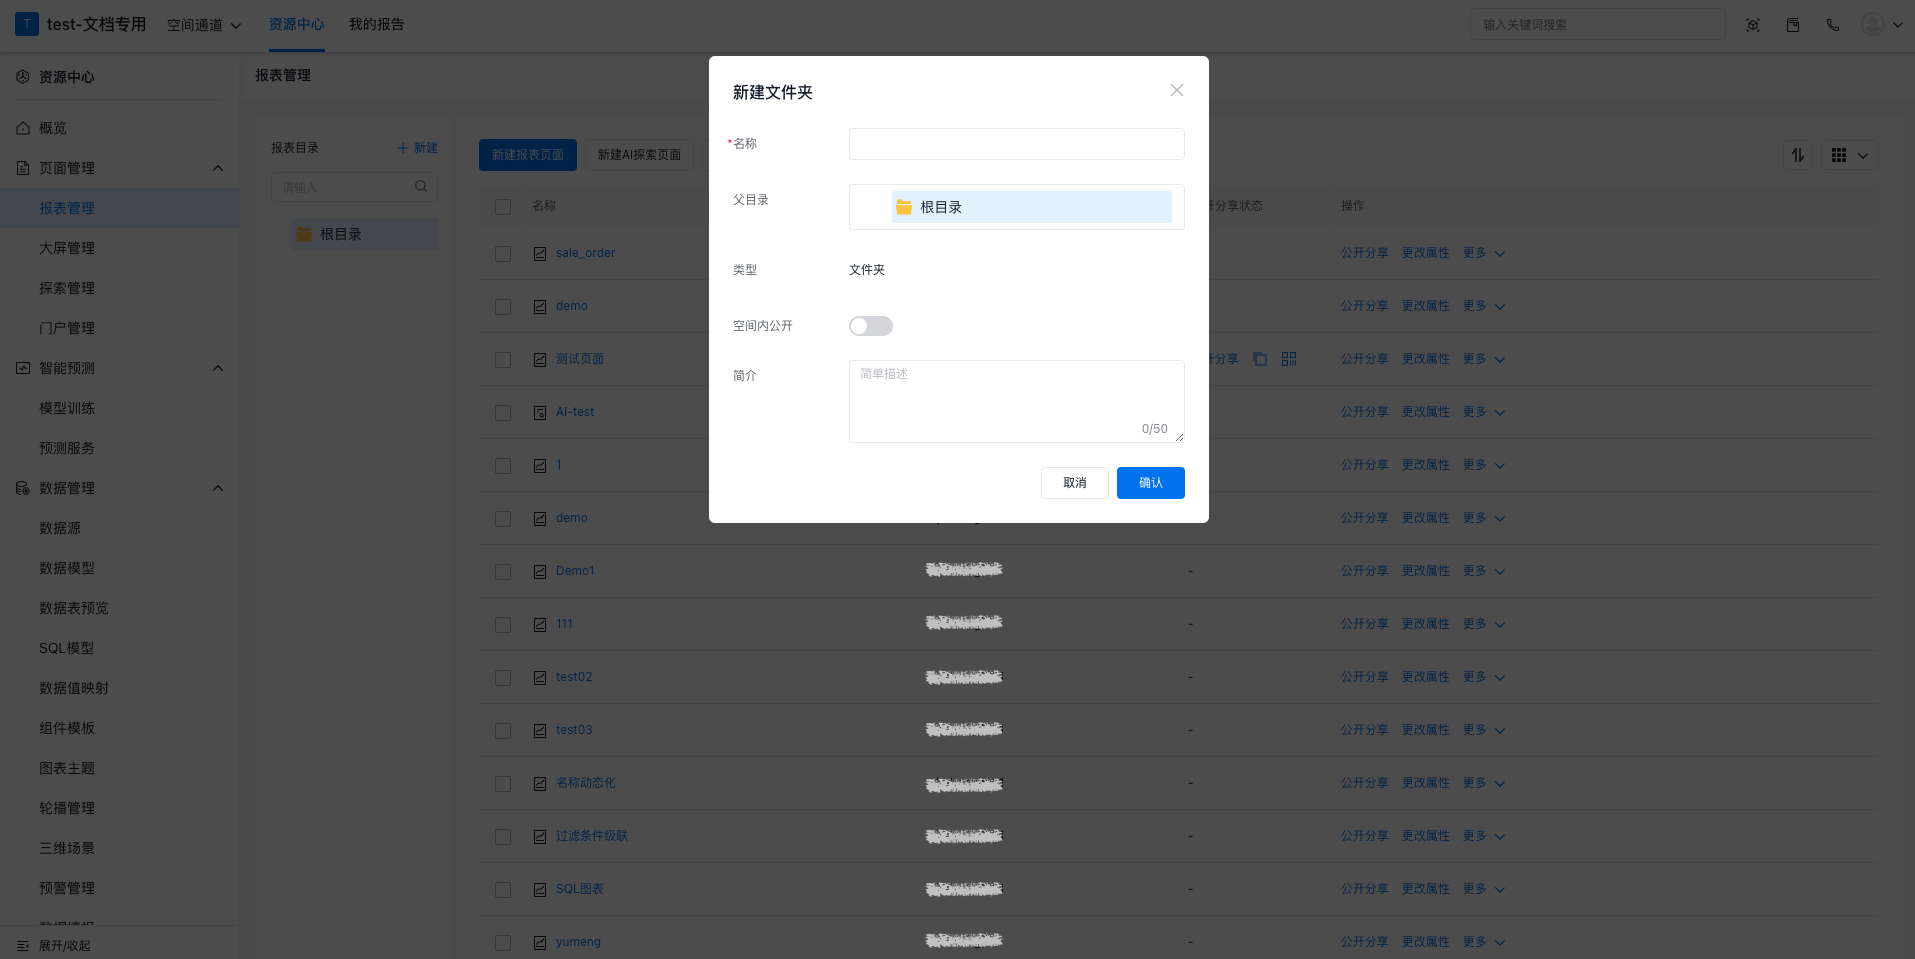This screenshot has width=1915, height=959.
Task: Click the report icon beside Demo1
Action: point(540,572)
